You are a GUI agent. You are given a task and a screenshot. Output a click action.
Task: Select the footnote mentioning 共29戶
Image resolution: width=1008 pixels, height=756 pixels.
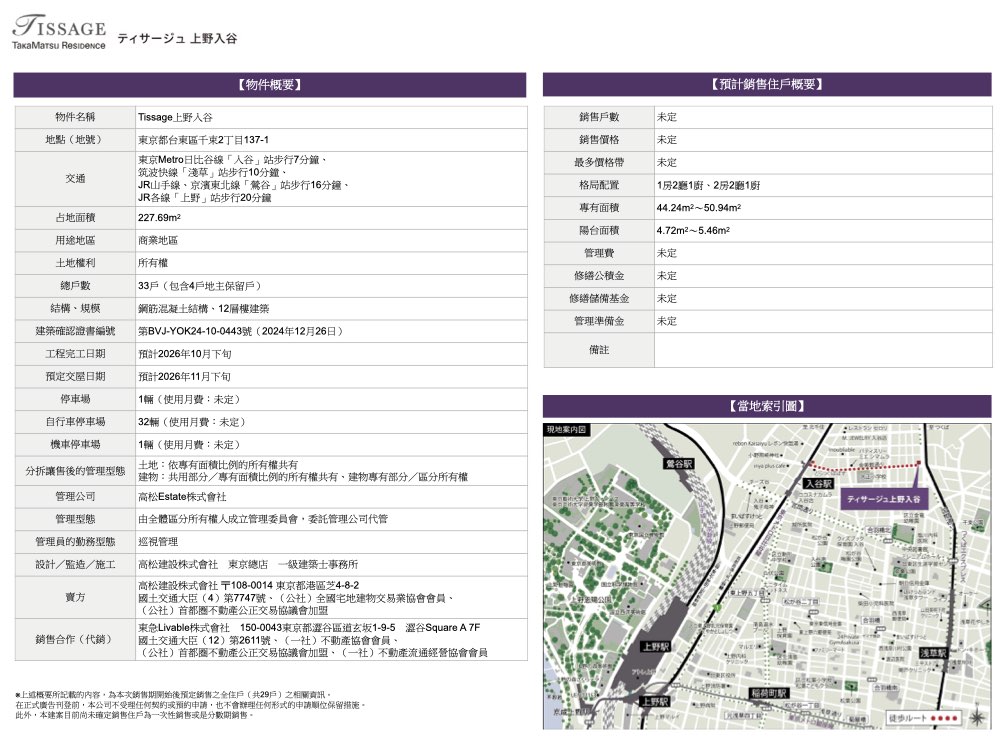coord(175,695)
